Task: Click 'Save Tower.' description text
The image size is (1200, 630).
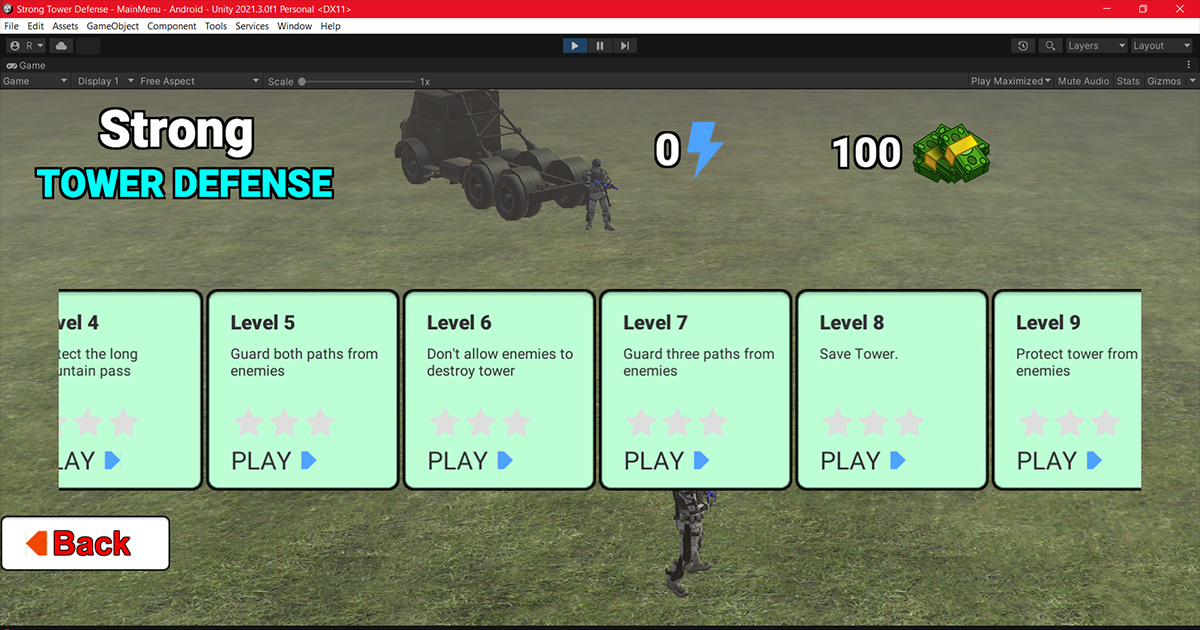Action: (859, 354)
